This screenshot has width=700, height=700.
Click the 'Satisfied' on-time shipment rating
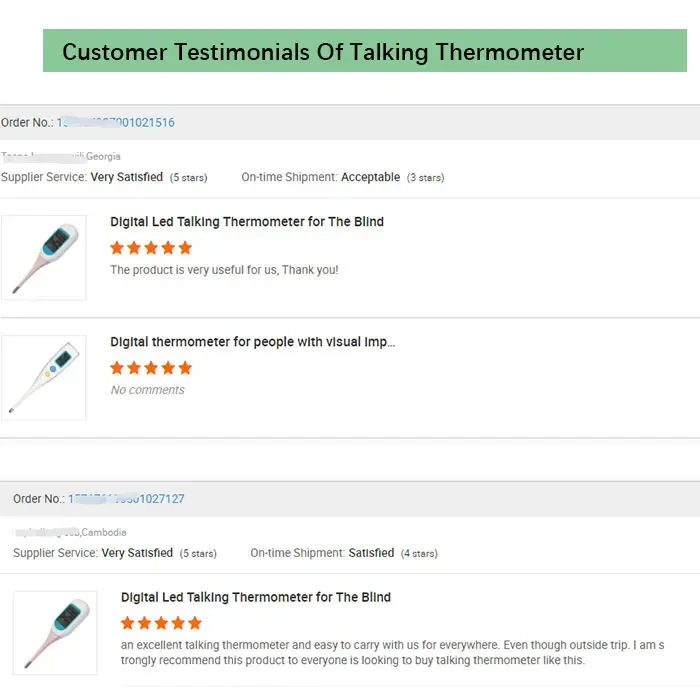[x=371, y=553]
